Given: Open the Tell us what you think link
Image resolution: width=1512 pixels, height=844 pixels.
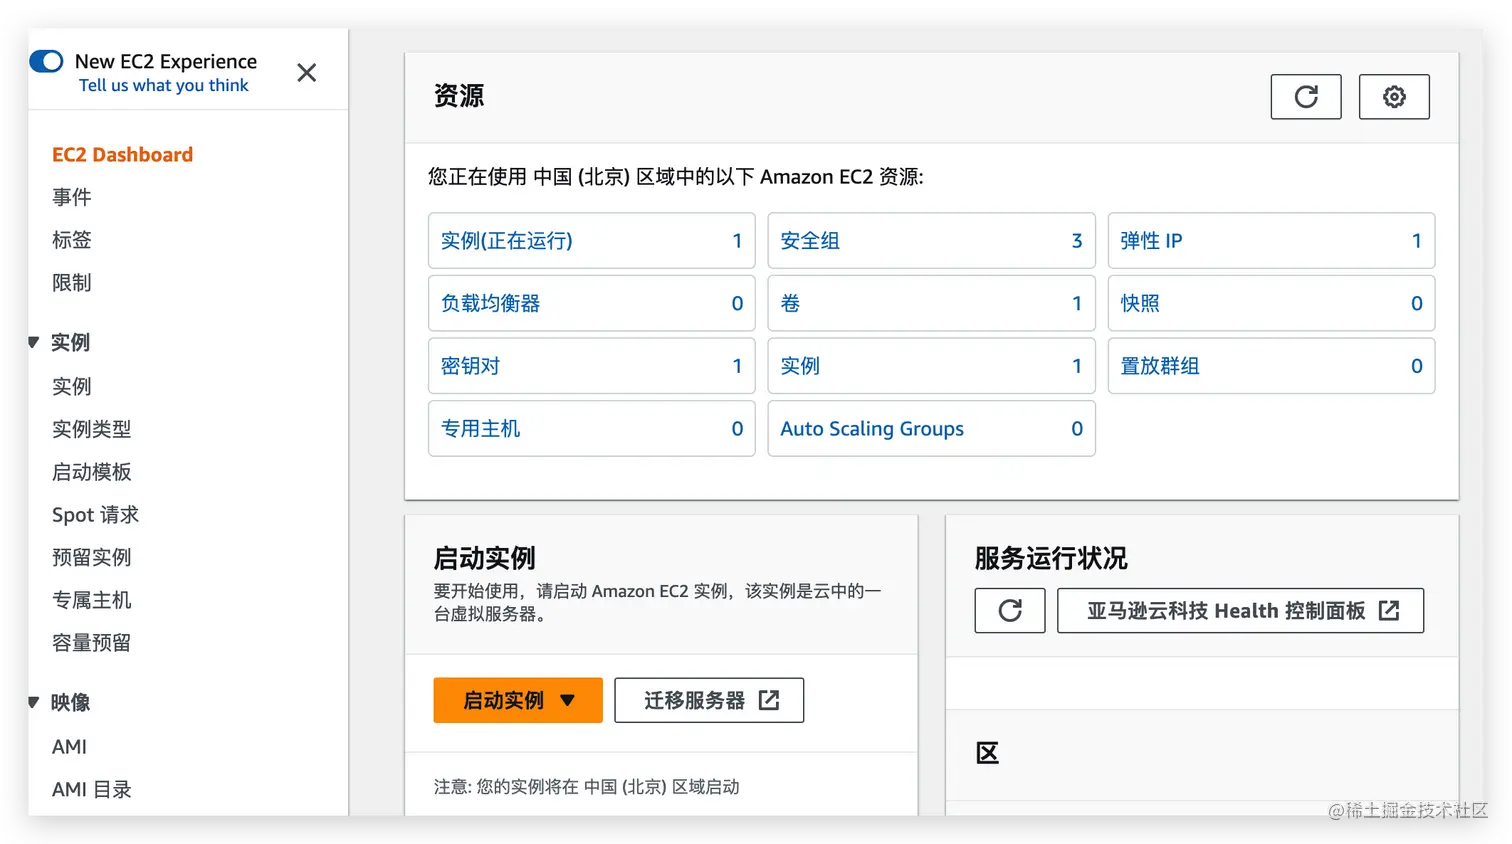Looking at the screenshot, I should click(x=164, y=86).
